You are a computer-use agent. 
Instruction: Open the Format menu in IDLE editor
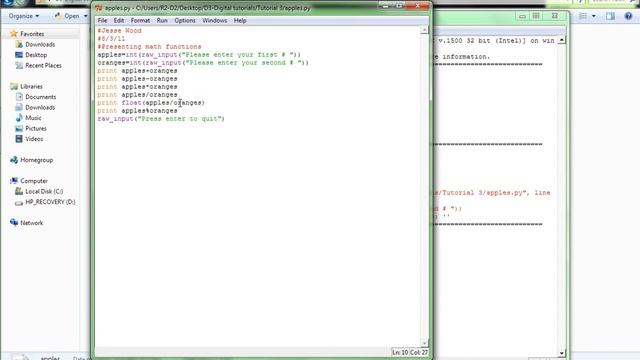[x=140, y=20]
